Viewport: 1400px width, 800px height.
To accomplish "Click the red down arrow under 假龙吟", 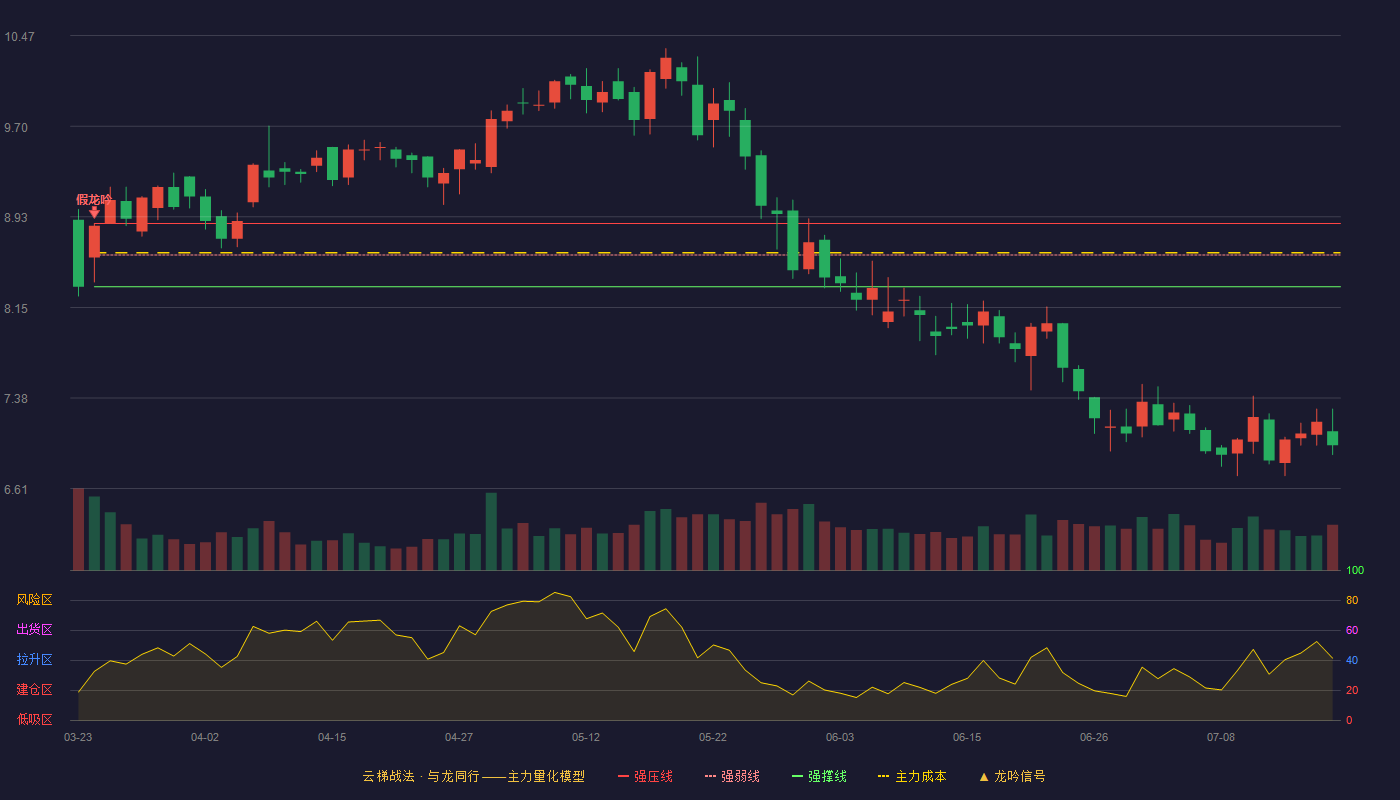I will (94, 212).
